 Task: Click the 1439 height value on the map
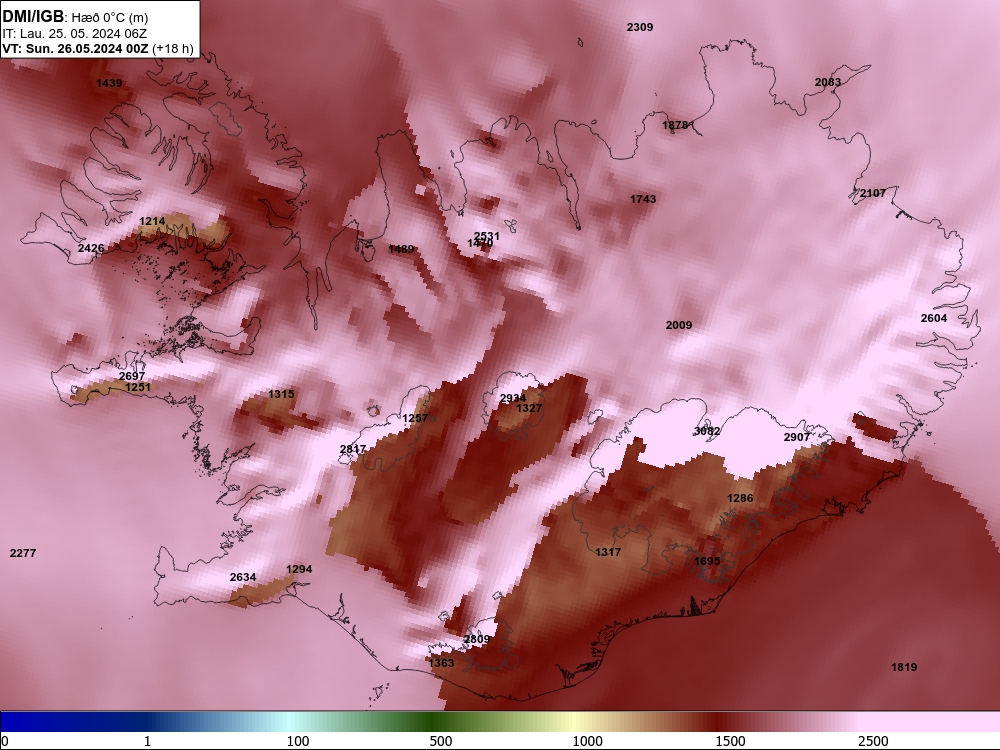pos(109,83)
